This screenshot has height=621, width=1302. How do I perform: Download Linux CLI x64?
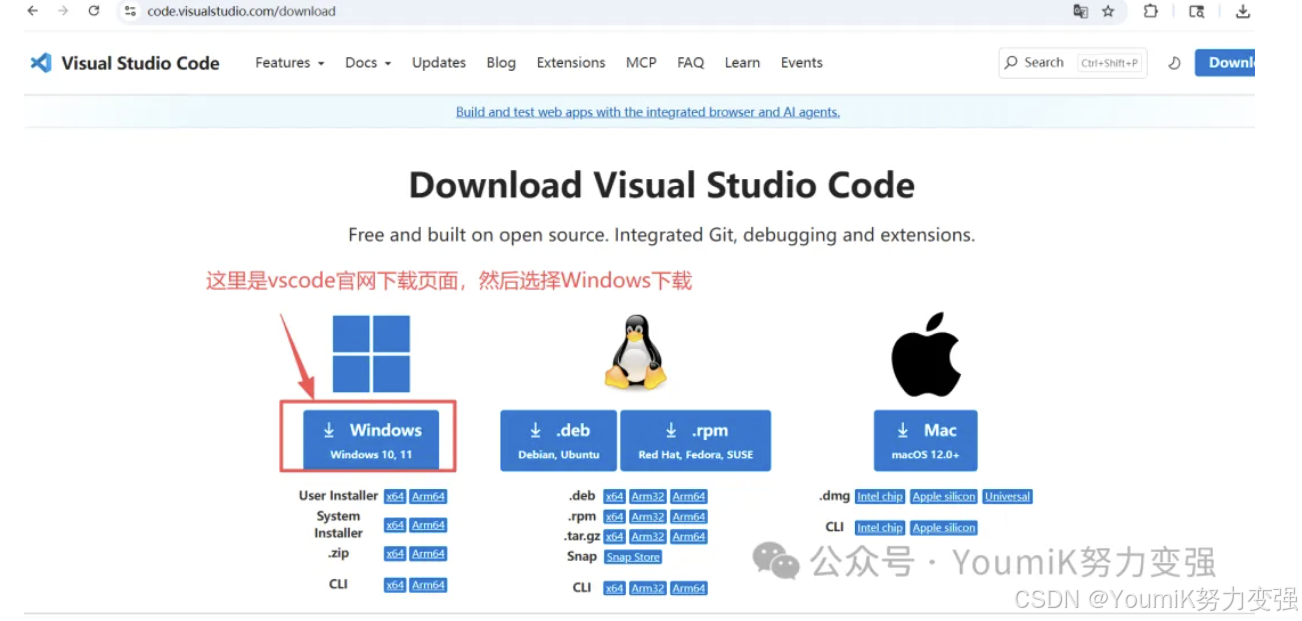coord(615,588)
